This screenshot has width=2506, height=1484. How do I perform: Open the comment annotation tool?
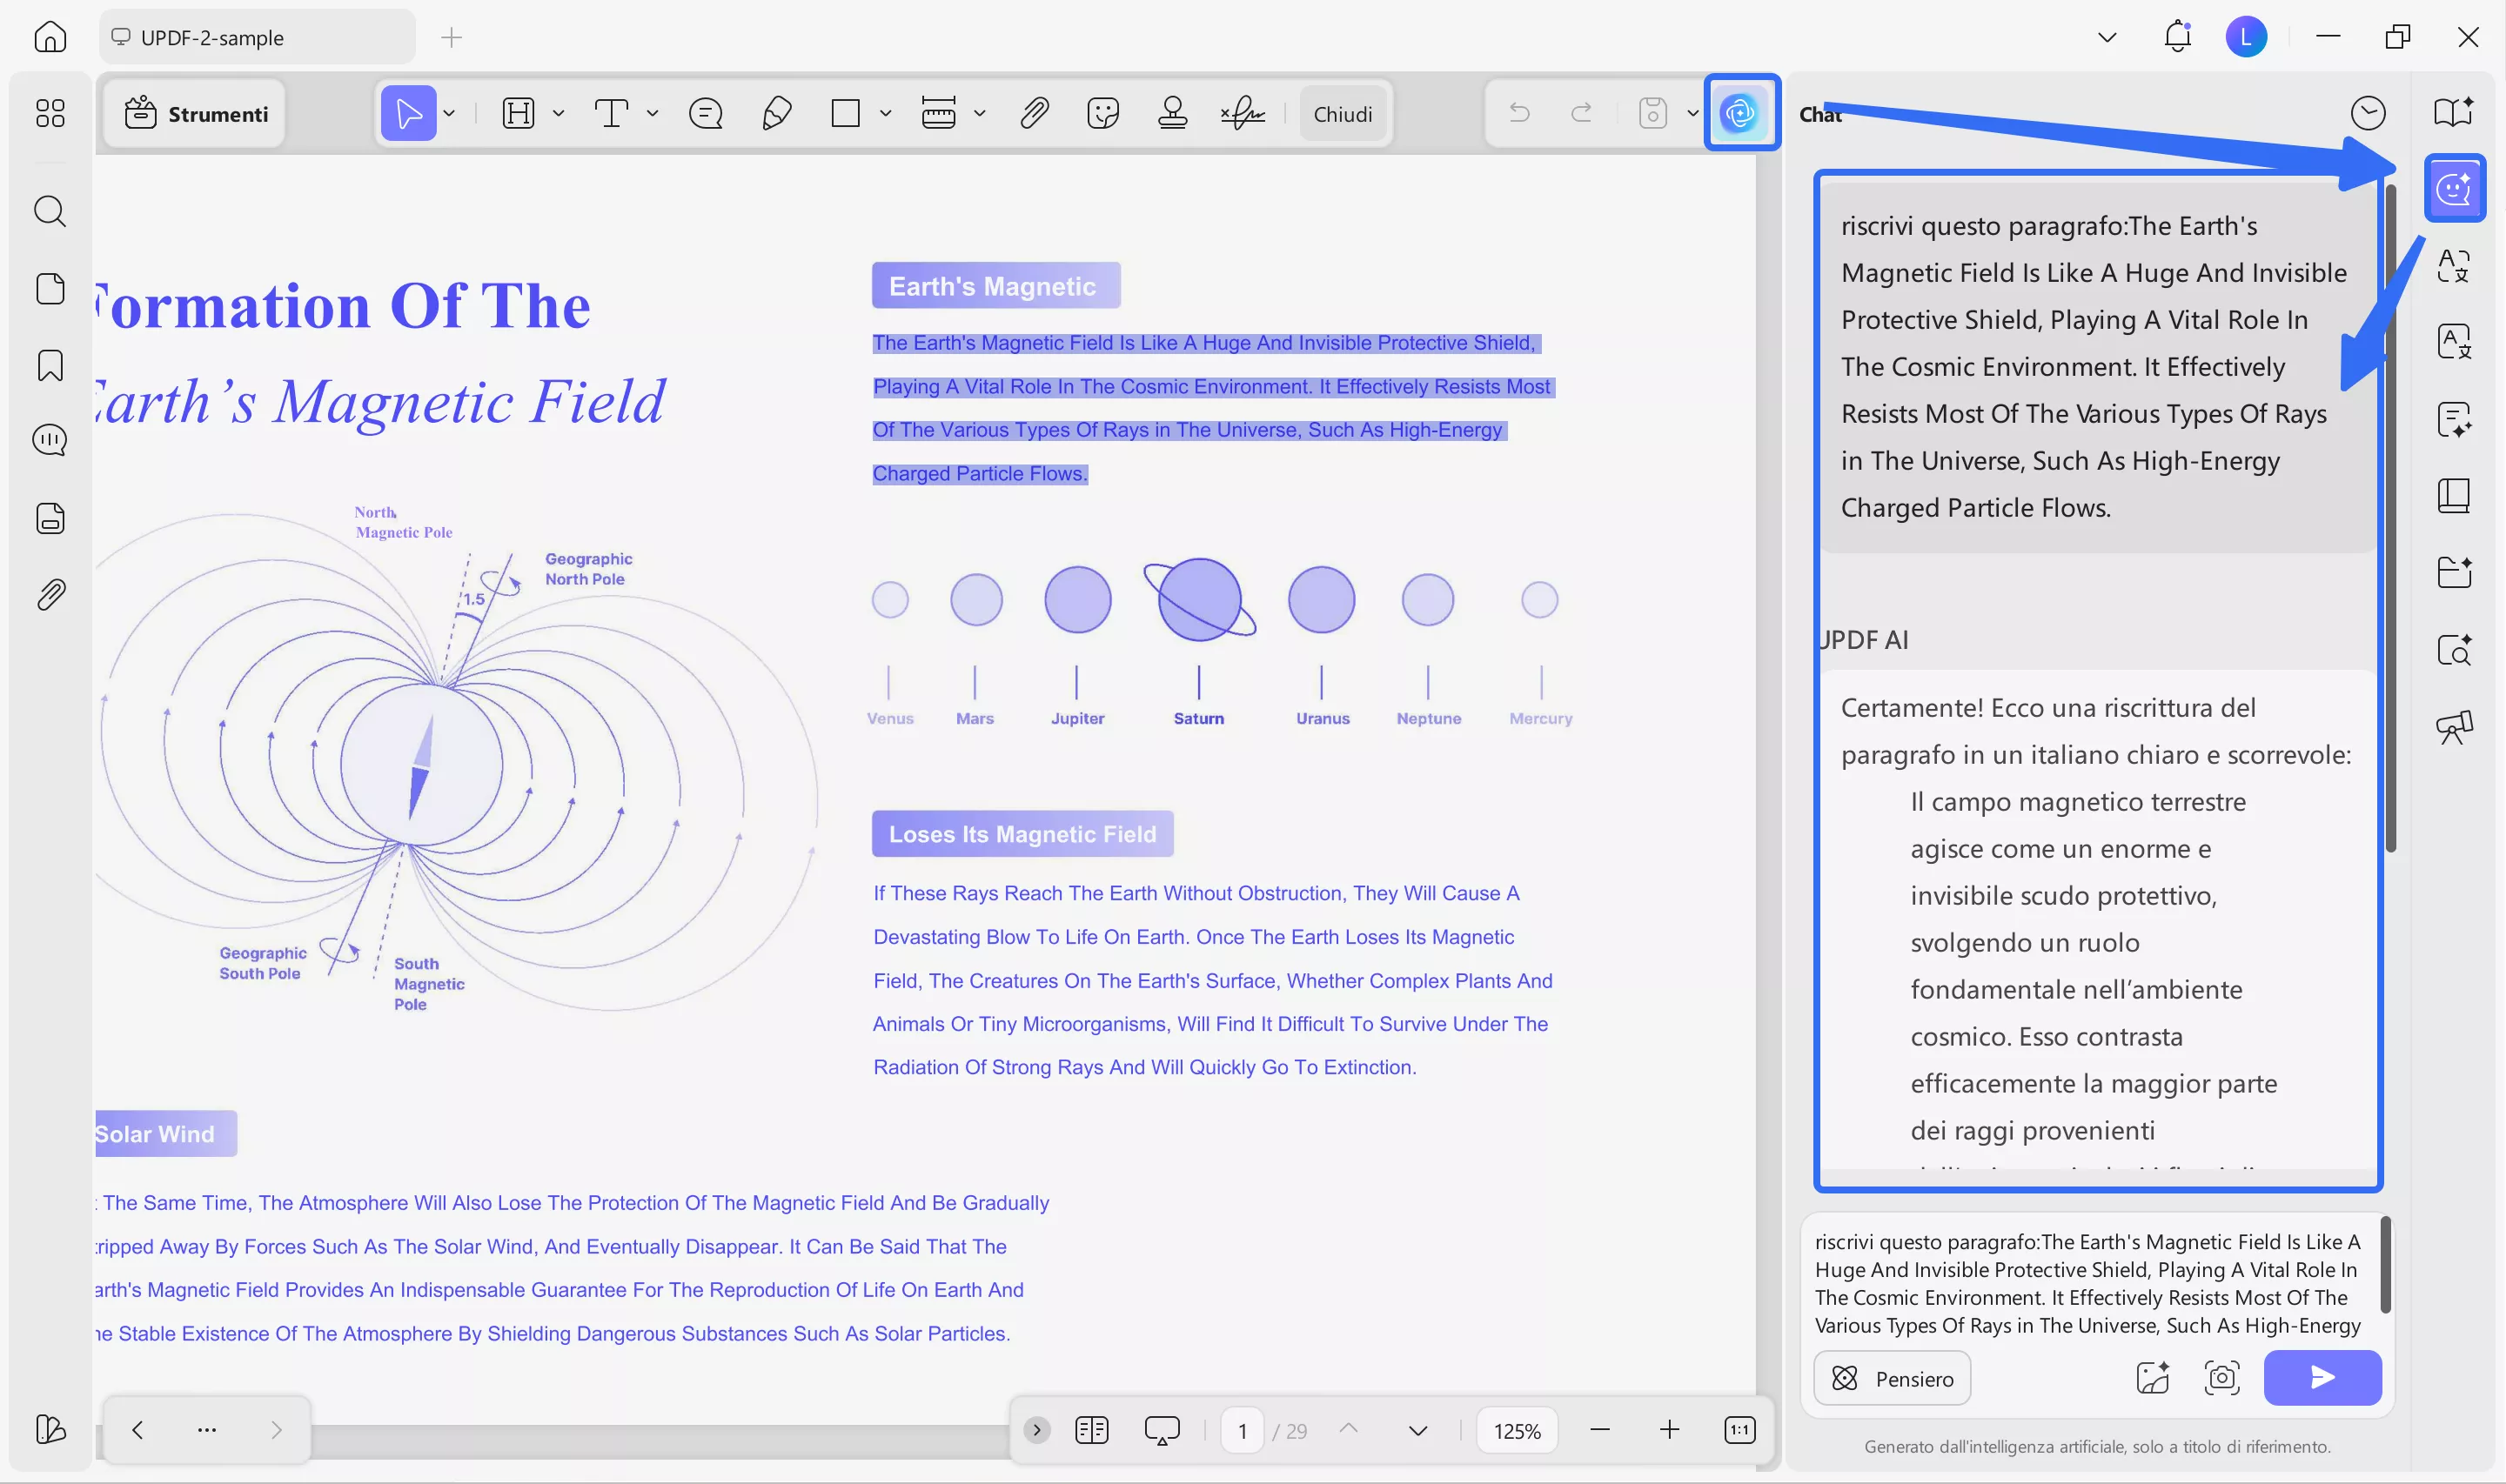click(705, 113)
